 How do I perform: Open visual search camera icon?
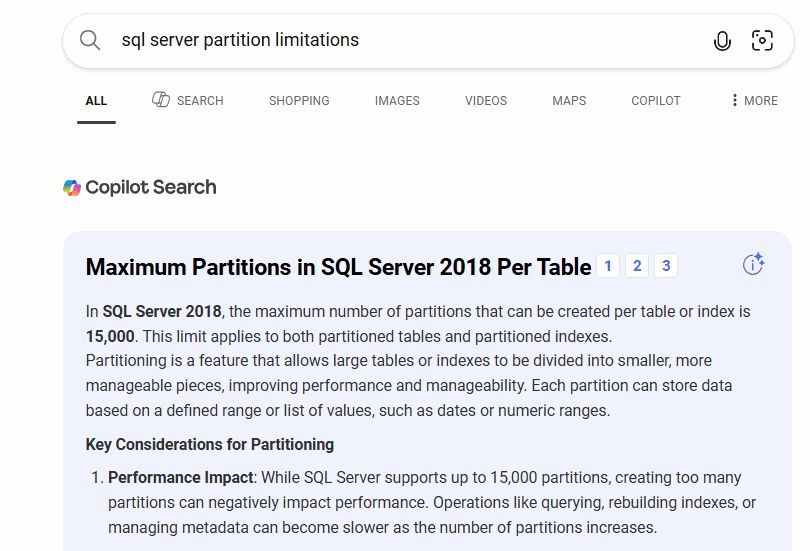762,41
